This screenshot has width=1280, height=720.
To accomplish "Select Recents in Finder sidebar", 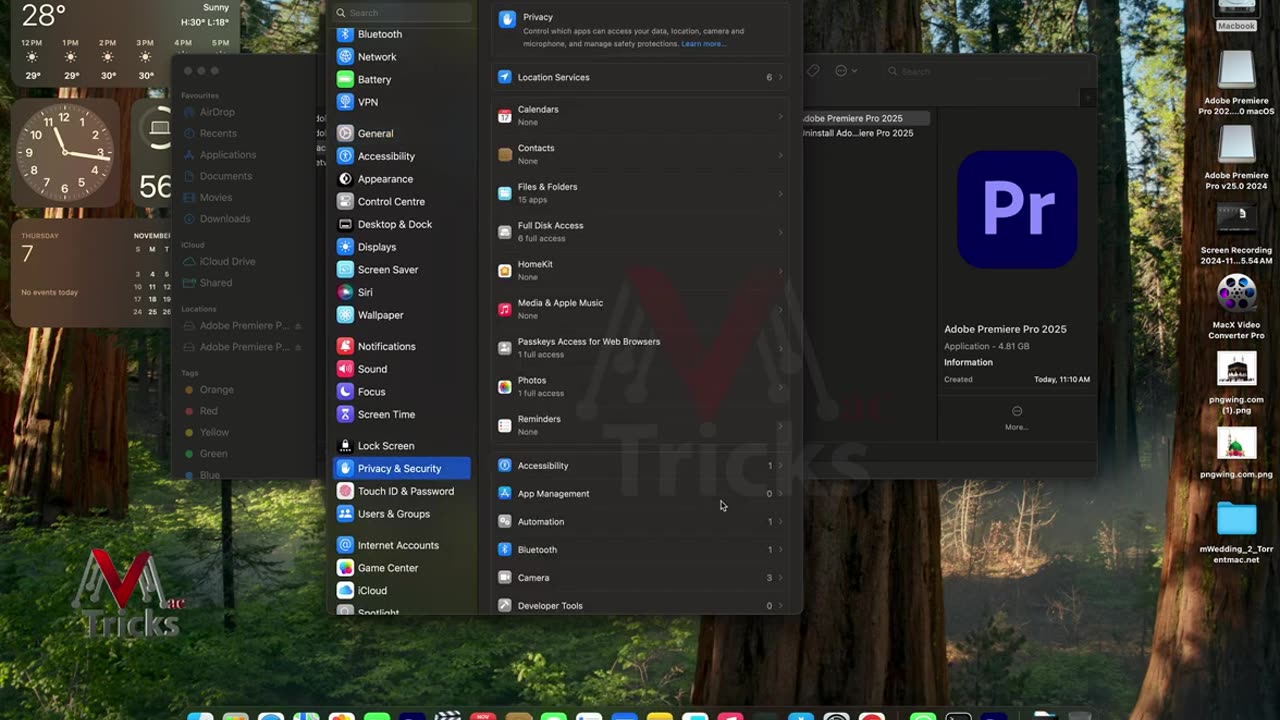I will 211,133.
